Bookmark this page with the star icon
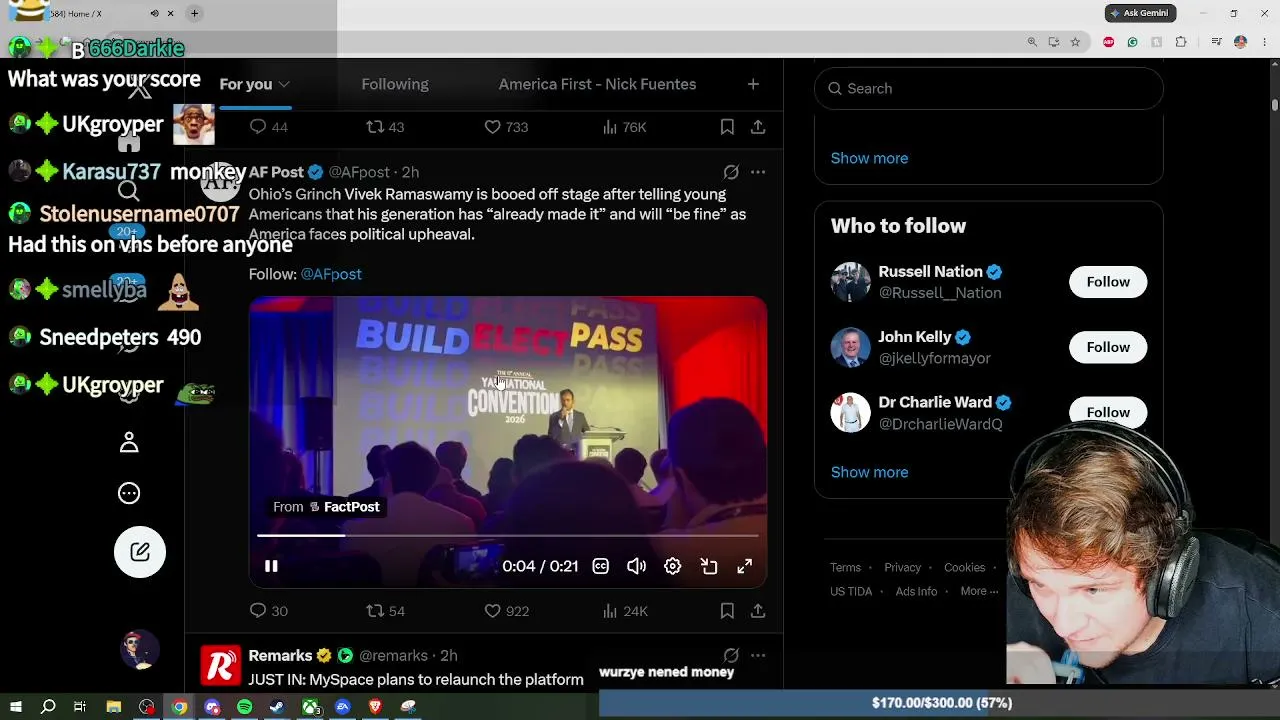This screenshot has height=720, width=1280. [1075, 42]
